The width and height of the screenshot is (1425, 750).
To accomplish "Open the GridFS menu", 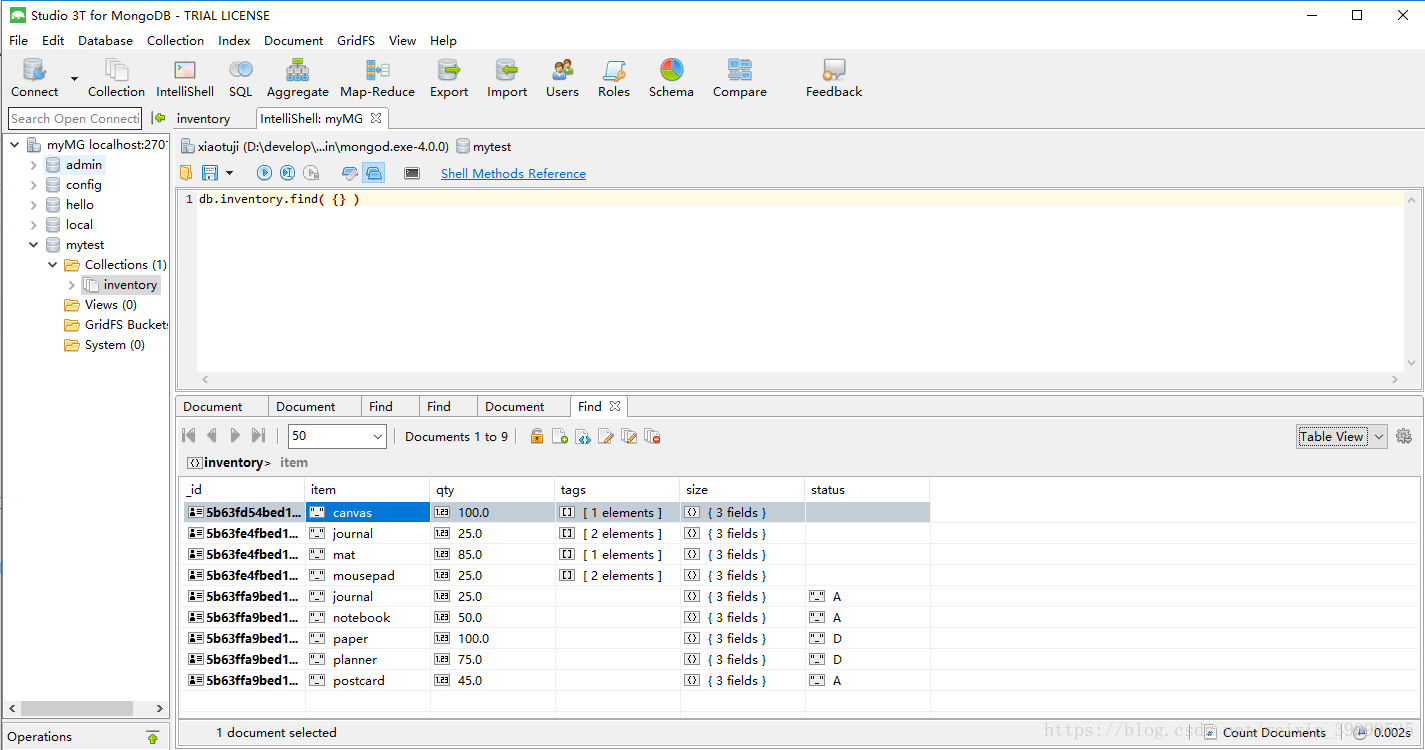I will 356,41.
